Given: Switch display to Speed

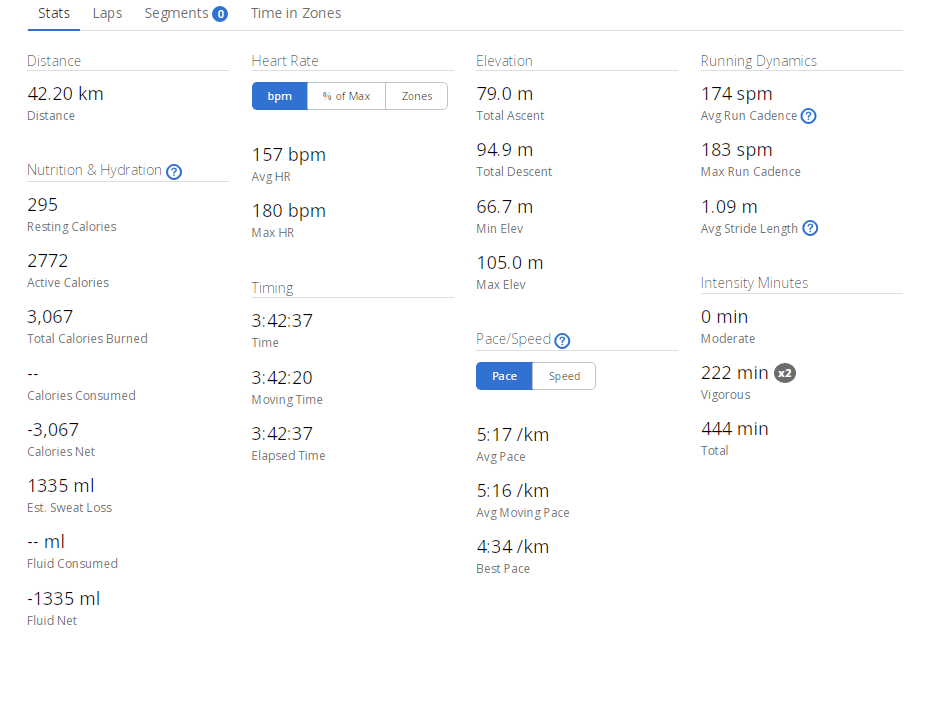Looking at the screenshot, I should click(x=564, y=376).
